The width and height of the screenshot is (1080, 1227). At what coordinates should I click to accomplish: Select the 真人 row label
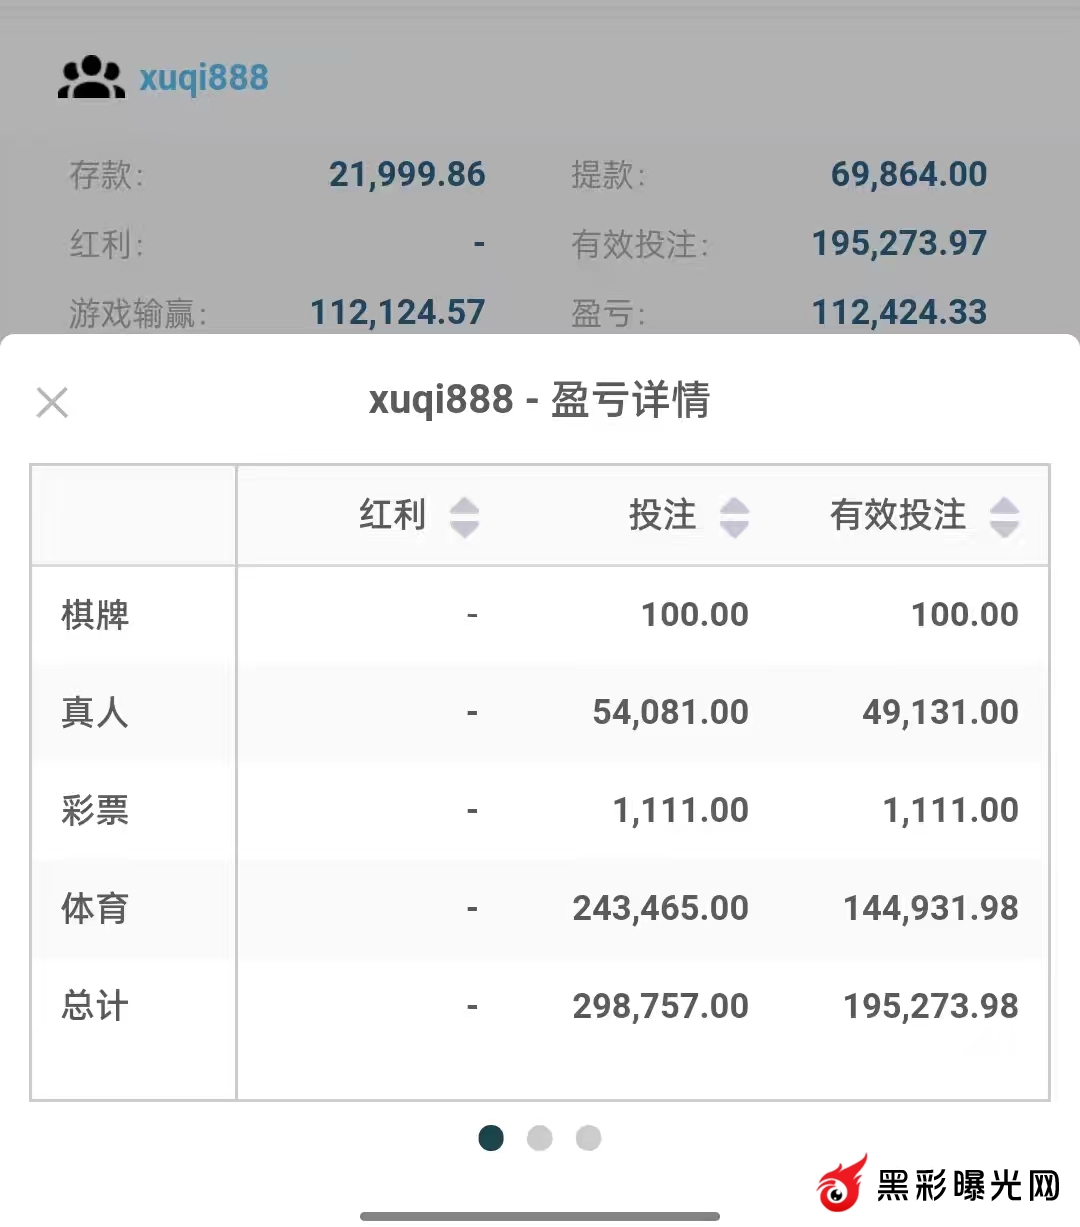click(x=95, y=712)
